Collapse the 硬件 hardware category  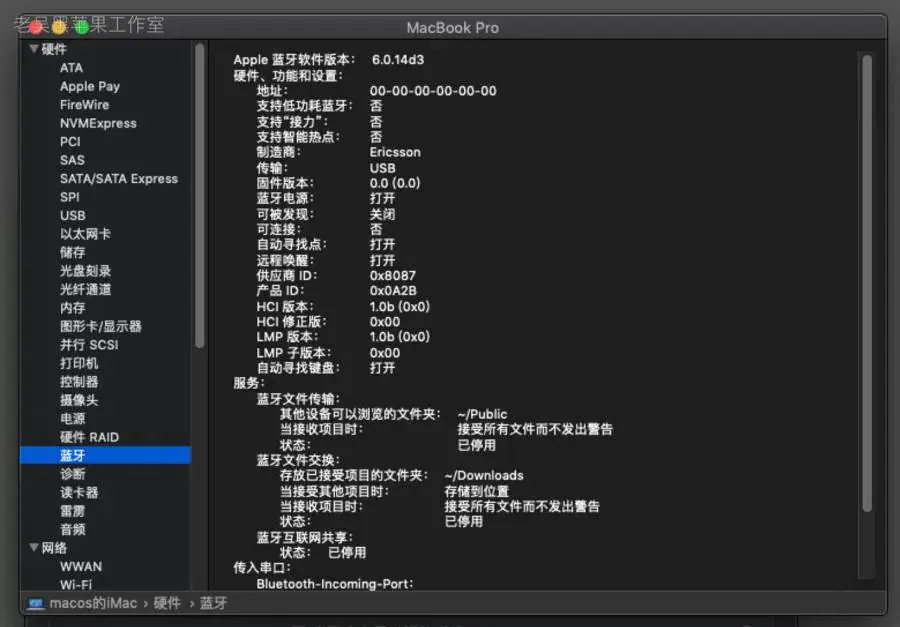pyautogui.click(x=34, y=49)
